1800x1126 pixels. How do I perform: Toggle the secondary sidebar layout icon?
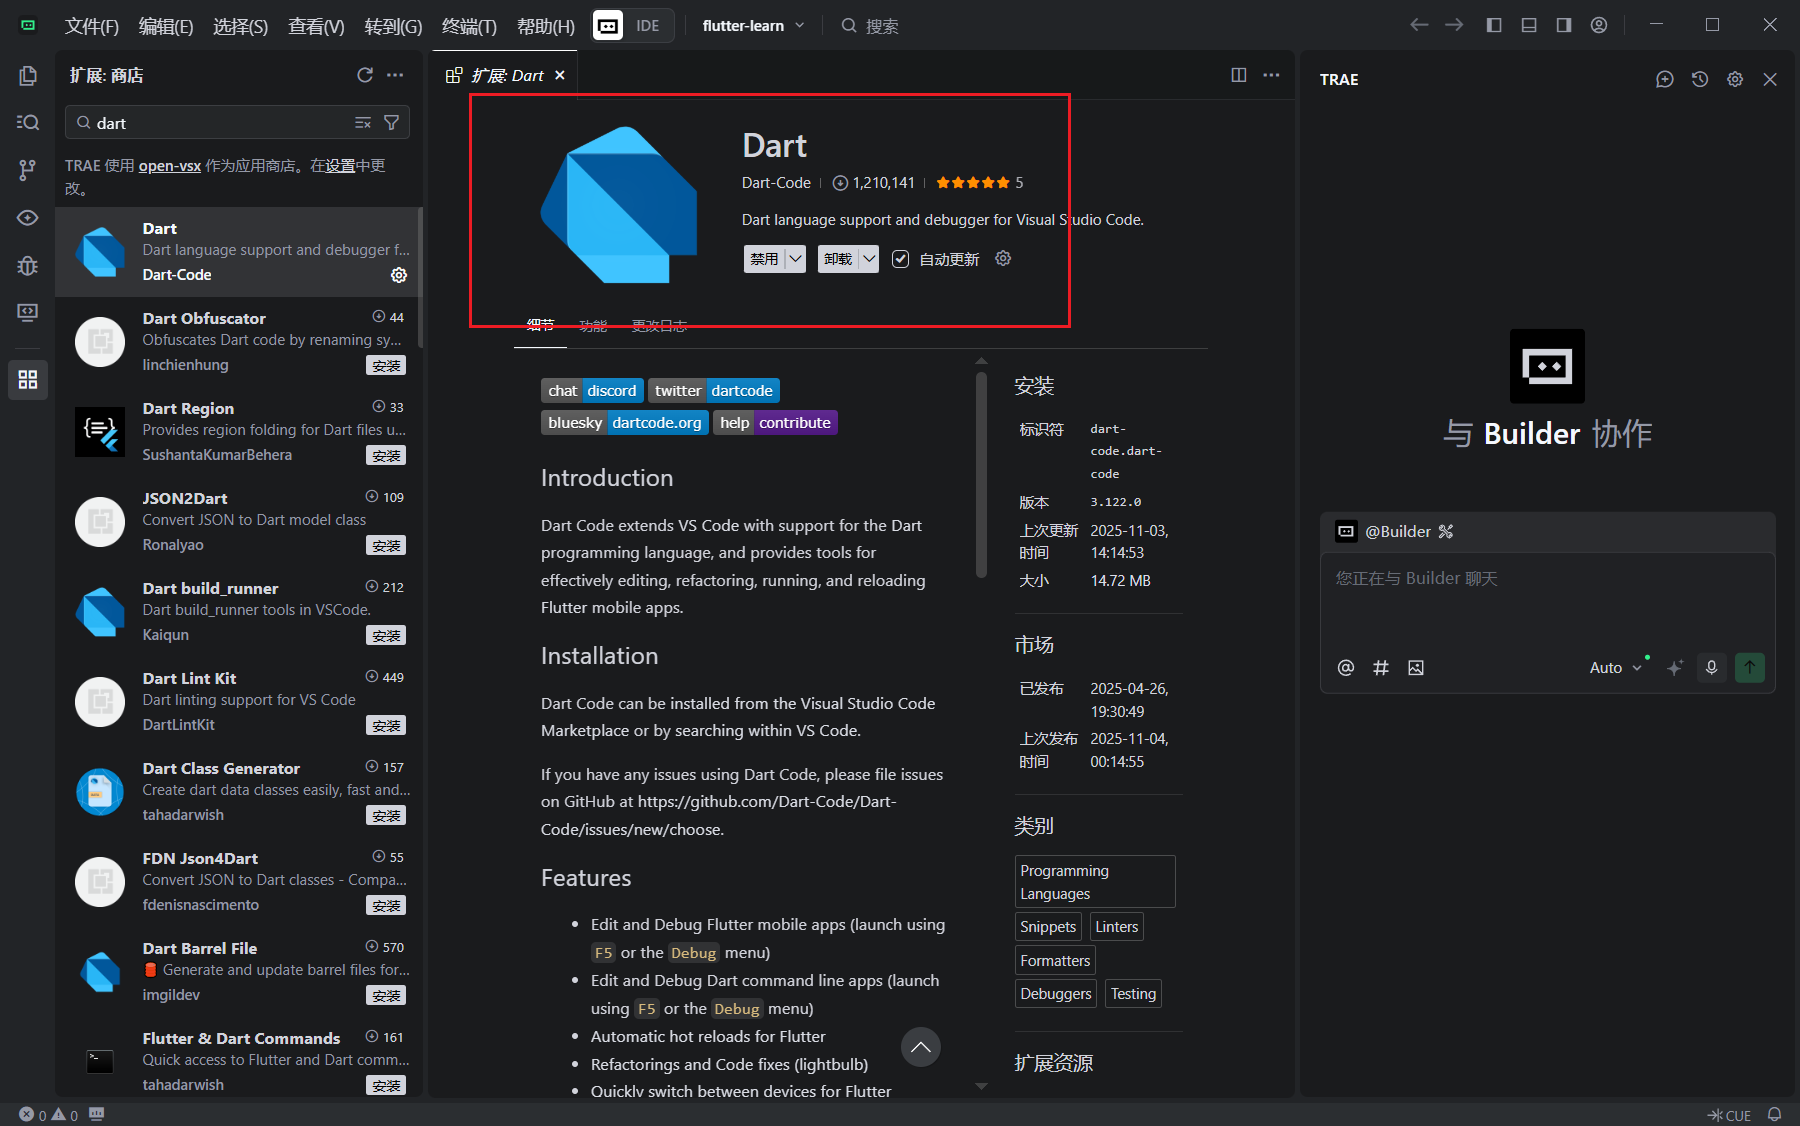click(1564, 25)
